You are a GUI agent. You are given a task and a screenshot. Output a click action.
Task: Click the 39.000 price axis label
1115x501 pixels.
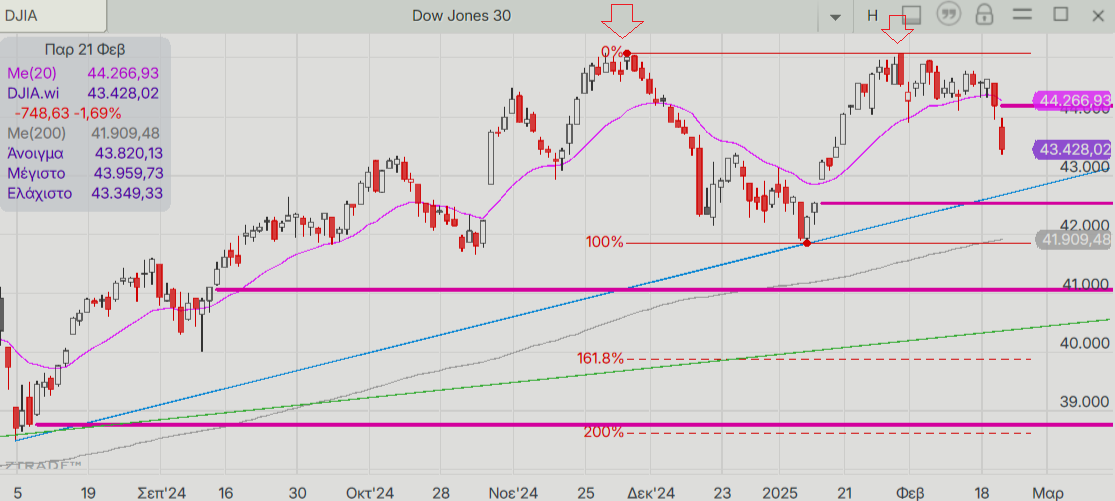1084,402
